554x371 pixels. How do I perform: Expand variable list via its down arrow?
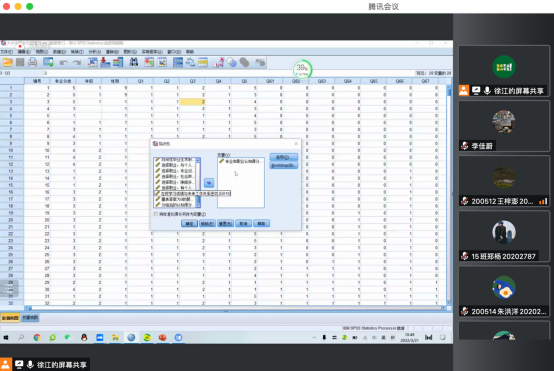198,205
